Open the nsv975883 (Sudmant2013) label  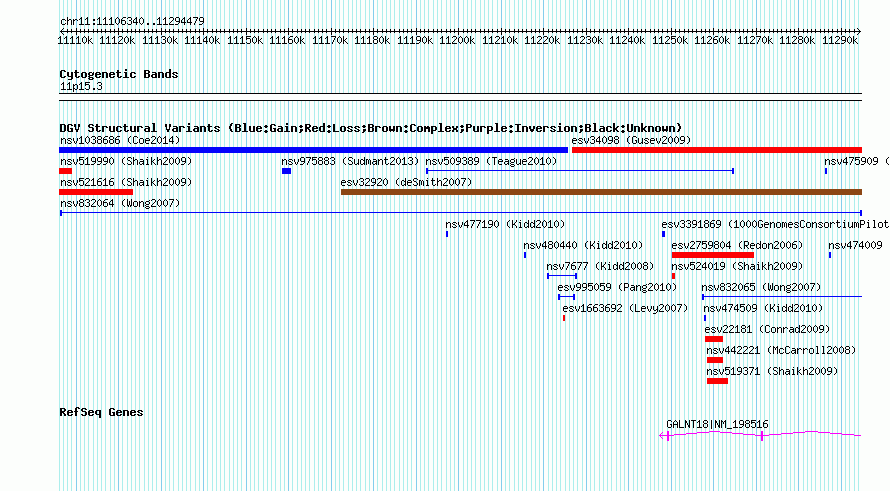coord(350,161)
